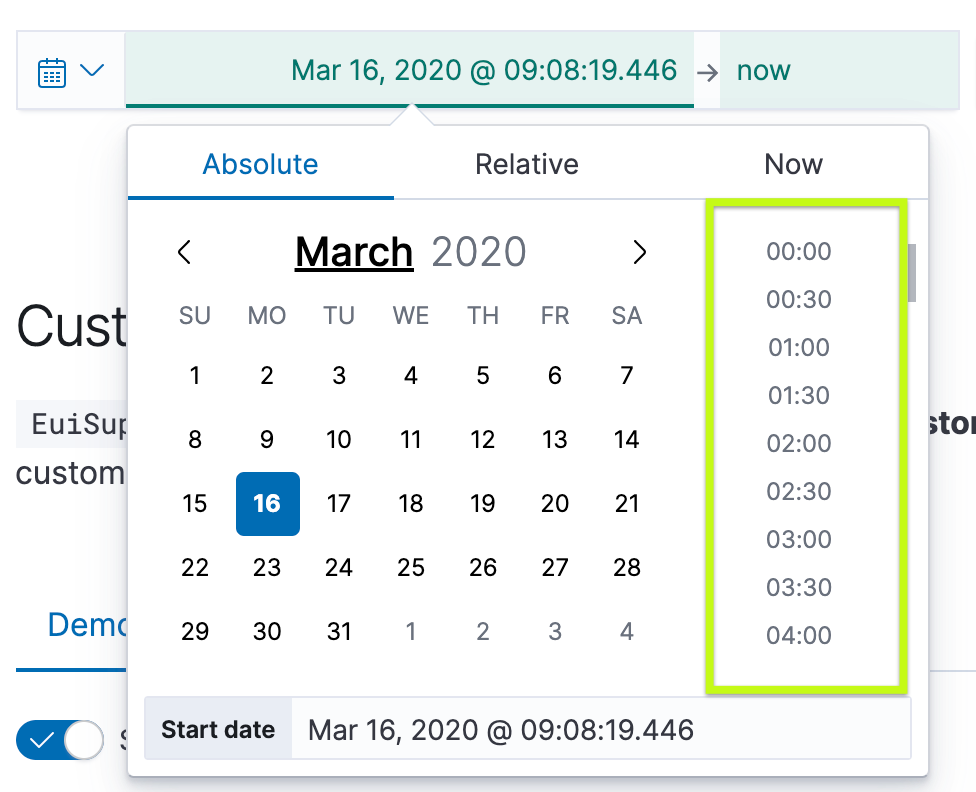Select the highlighted March 16 day

tap(267, 504)
